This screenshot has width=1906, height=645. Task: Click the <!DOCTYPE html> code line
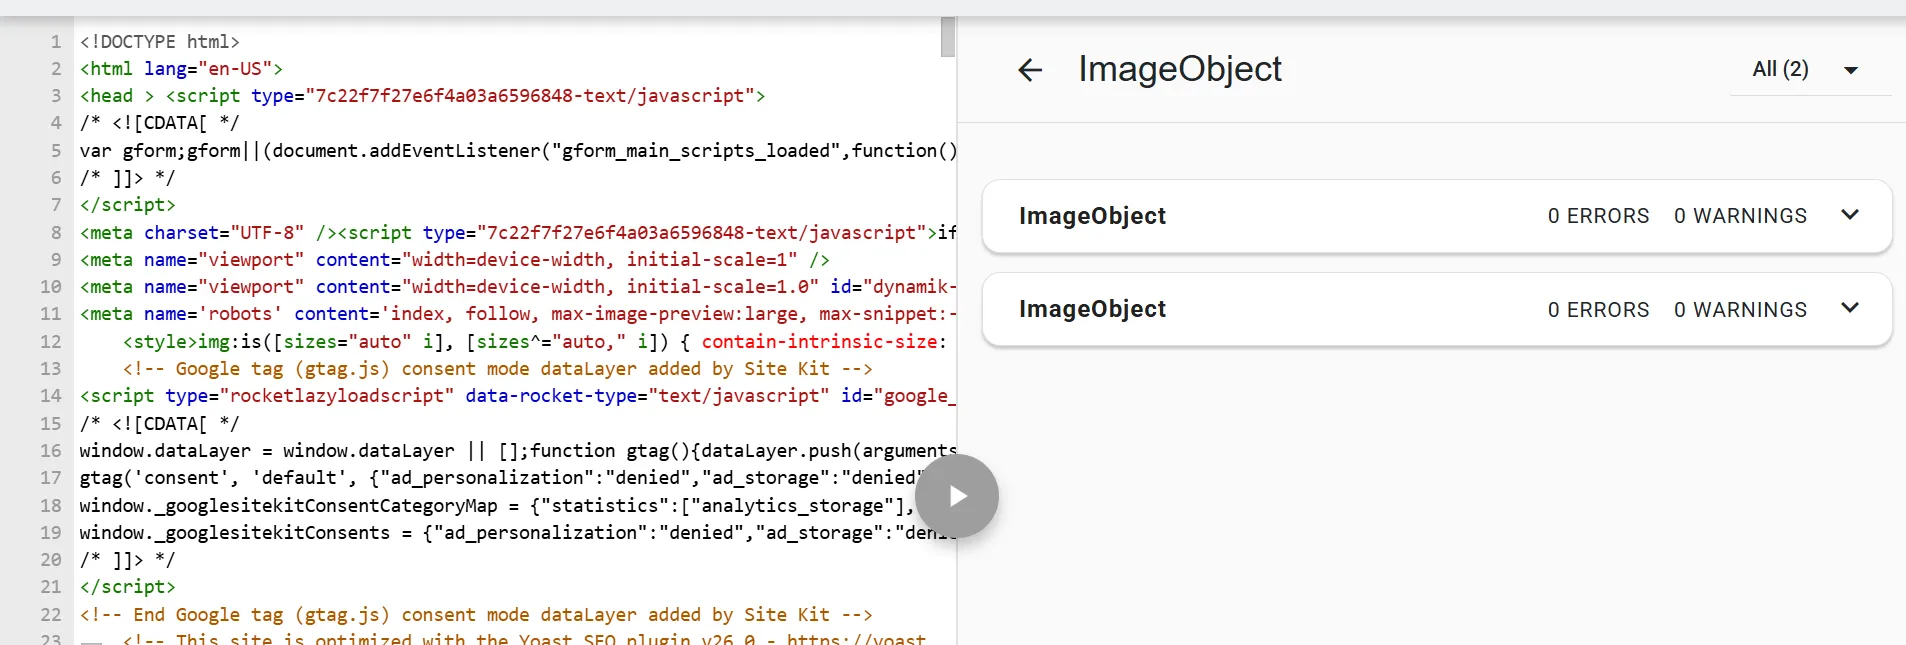point(160,42)
